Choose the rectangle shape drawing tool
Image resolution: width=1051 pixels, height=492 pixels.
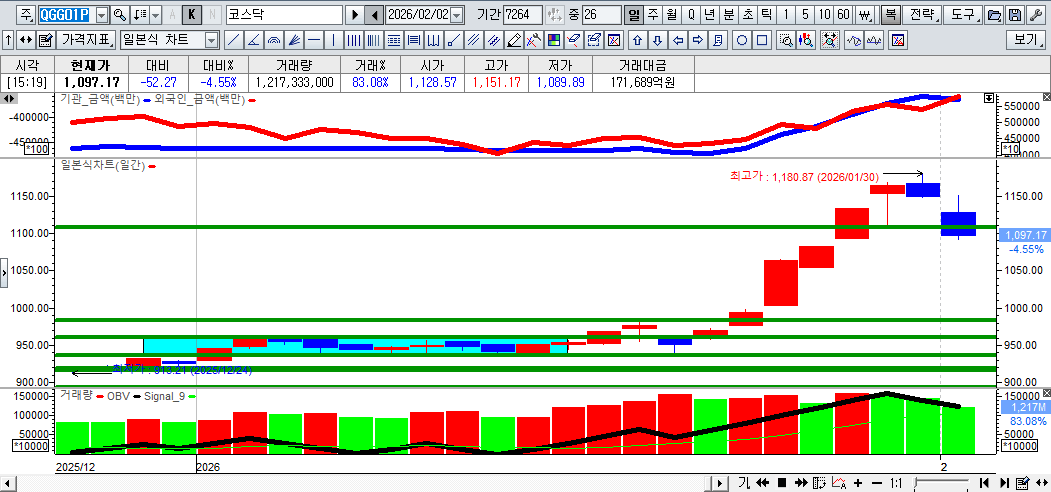(x=762, y=40)
